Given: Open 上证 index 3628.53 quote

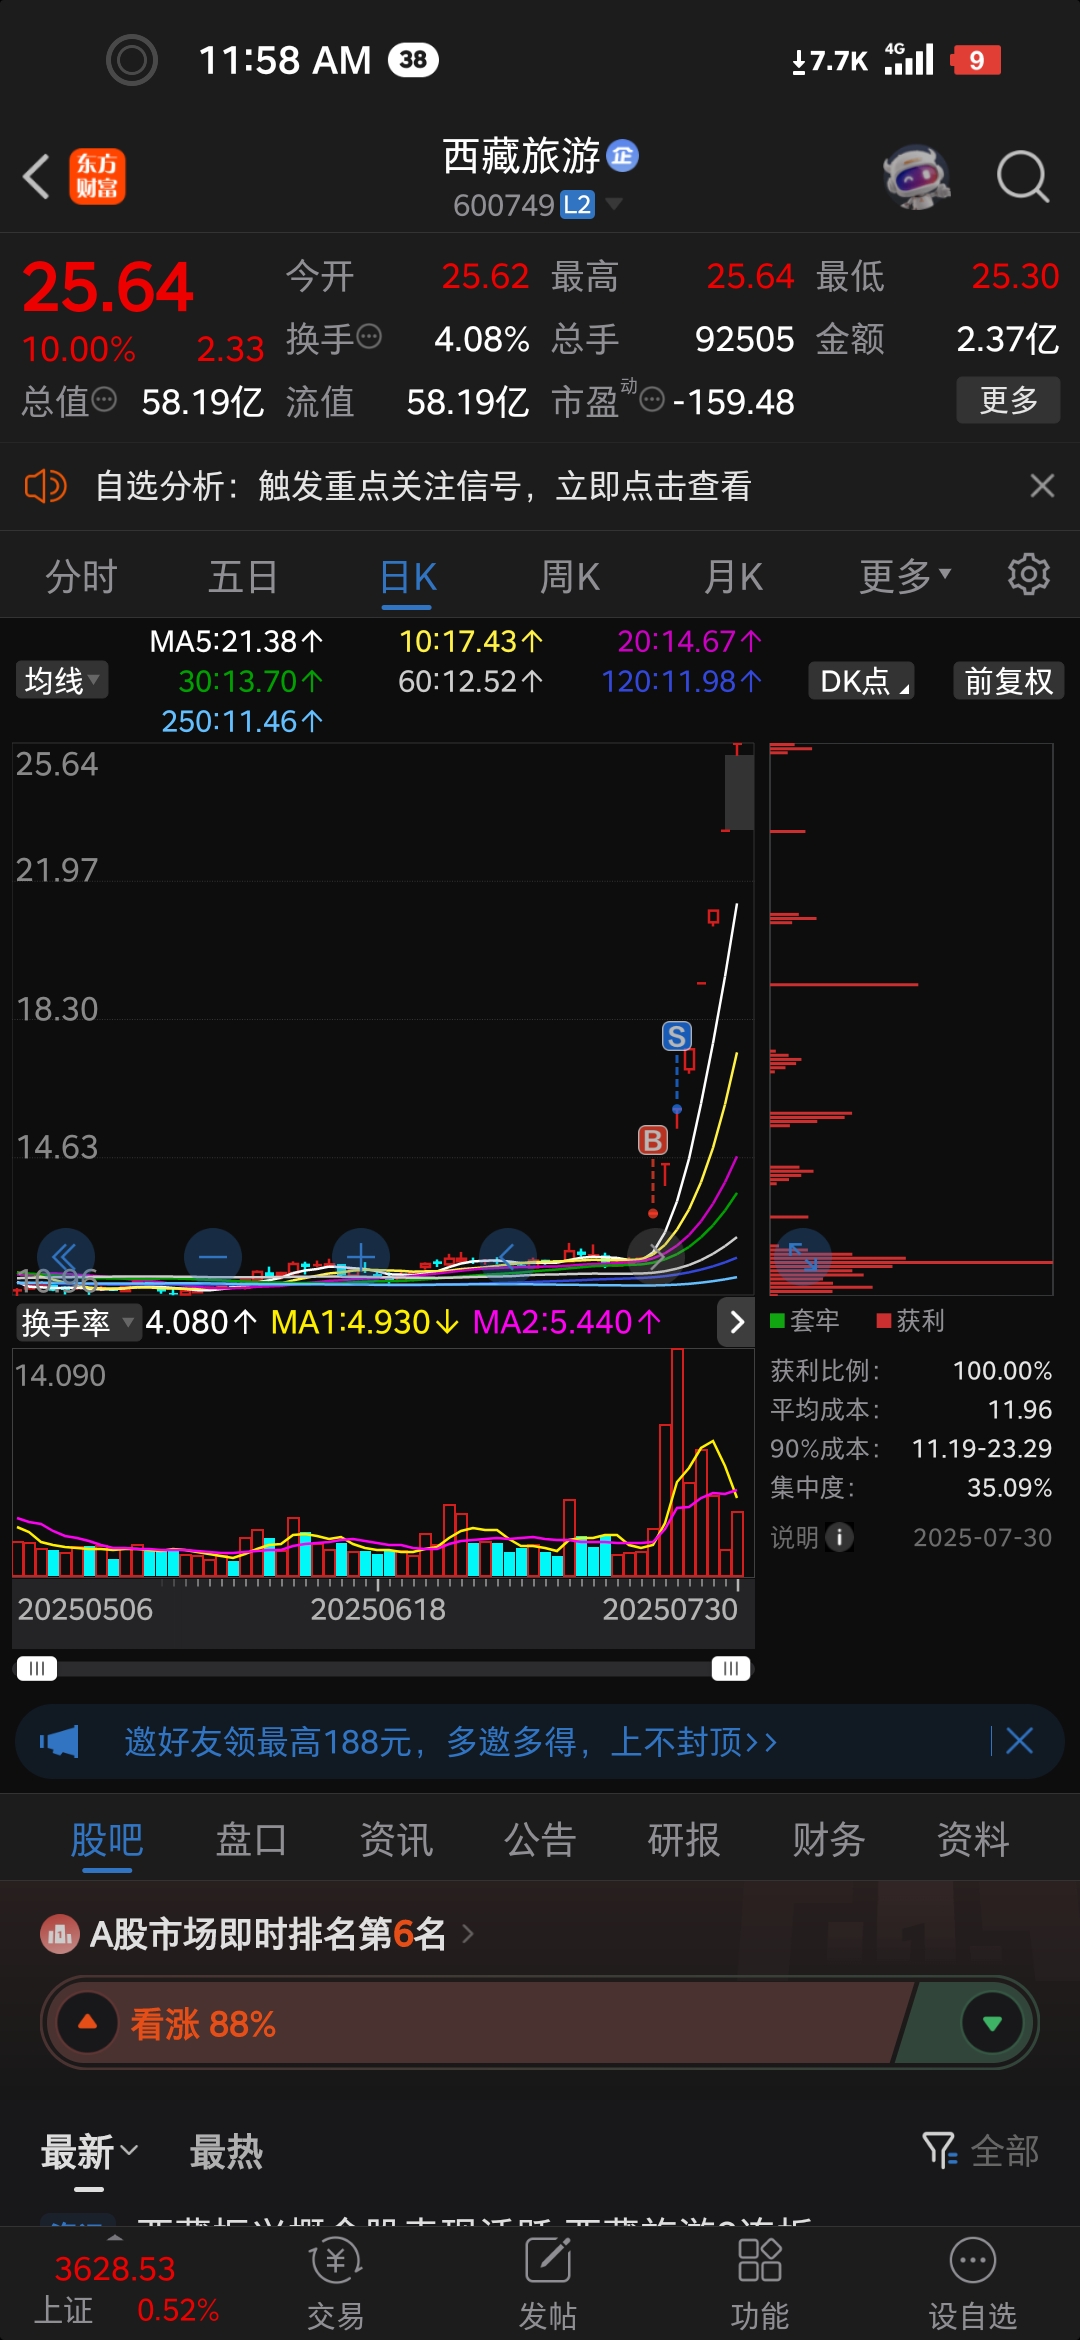Looking at the screenshot, I should [x=126, y=2289].
